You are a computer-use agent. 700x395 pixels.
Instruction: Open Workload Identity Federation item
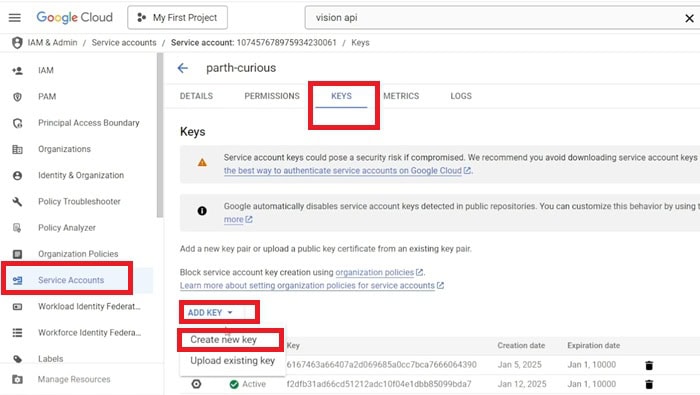tap(89, 306)
